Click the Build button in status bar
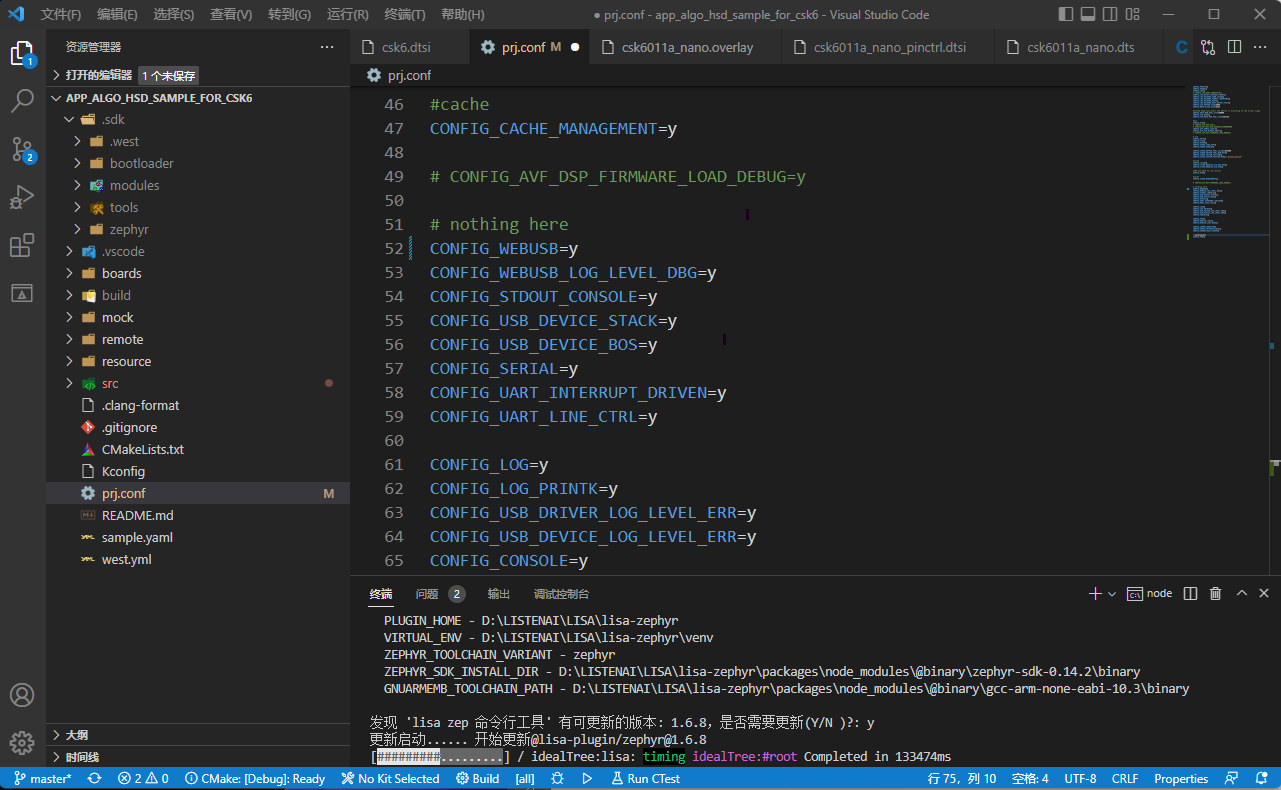Viewport: 1281px width, 790px height. pyautogui.click(x=478, y=779)
